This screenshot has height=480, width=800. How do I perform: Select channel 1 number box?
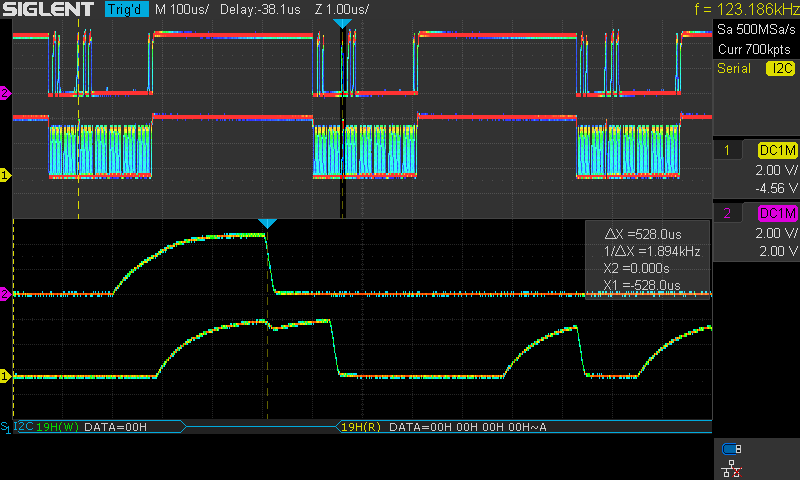[x=727, y=150]
